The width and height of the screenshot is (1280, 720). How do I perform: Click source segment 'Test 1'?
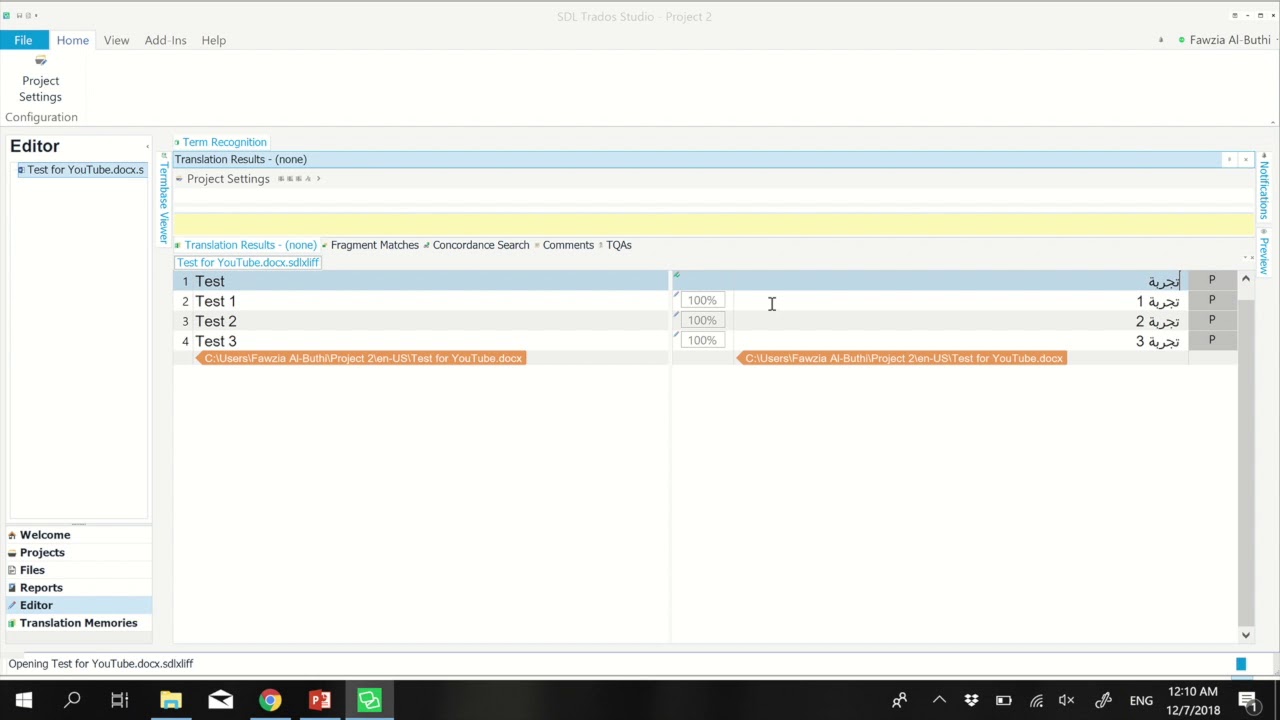click(x=216, y=301)
